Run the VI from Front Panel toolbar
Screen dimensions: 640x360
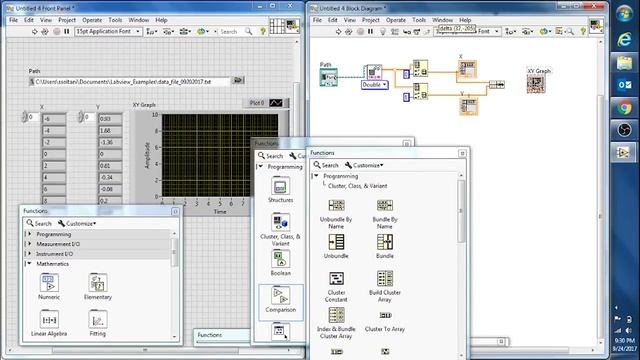[35, 31]
